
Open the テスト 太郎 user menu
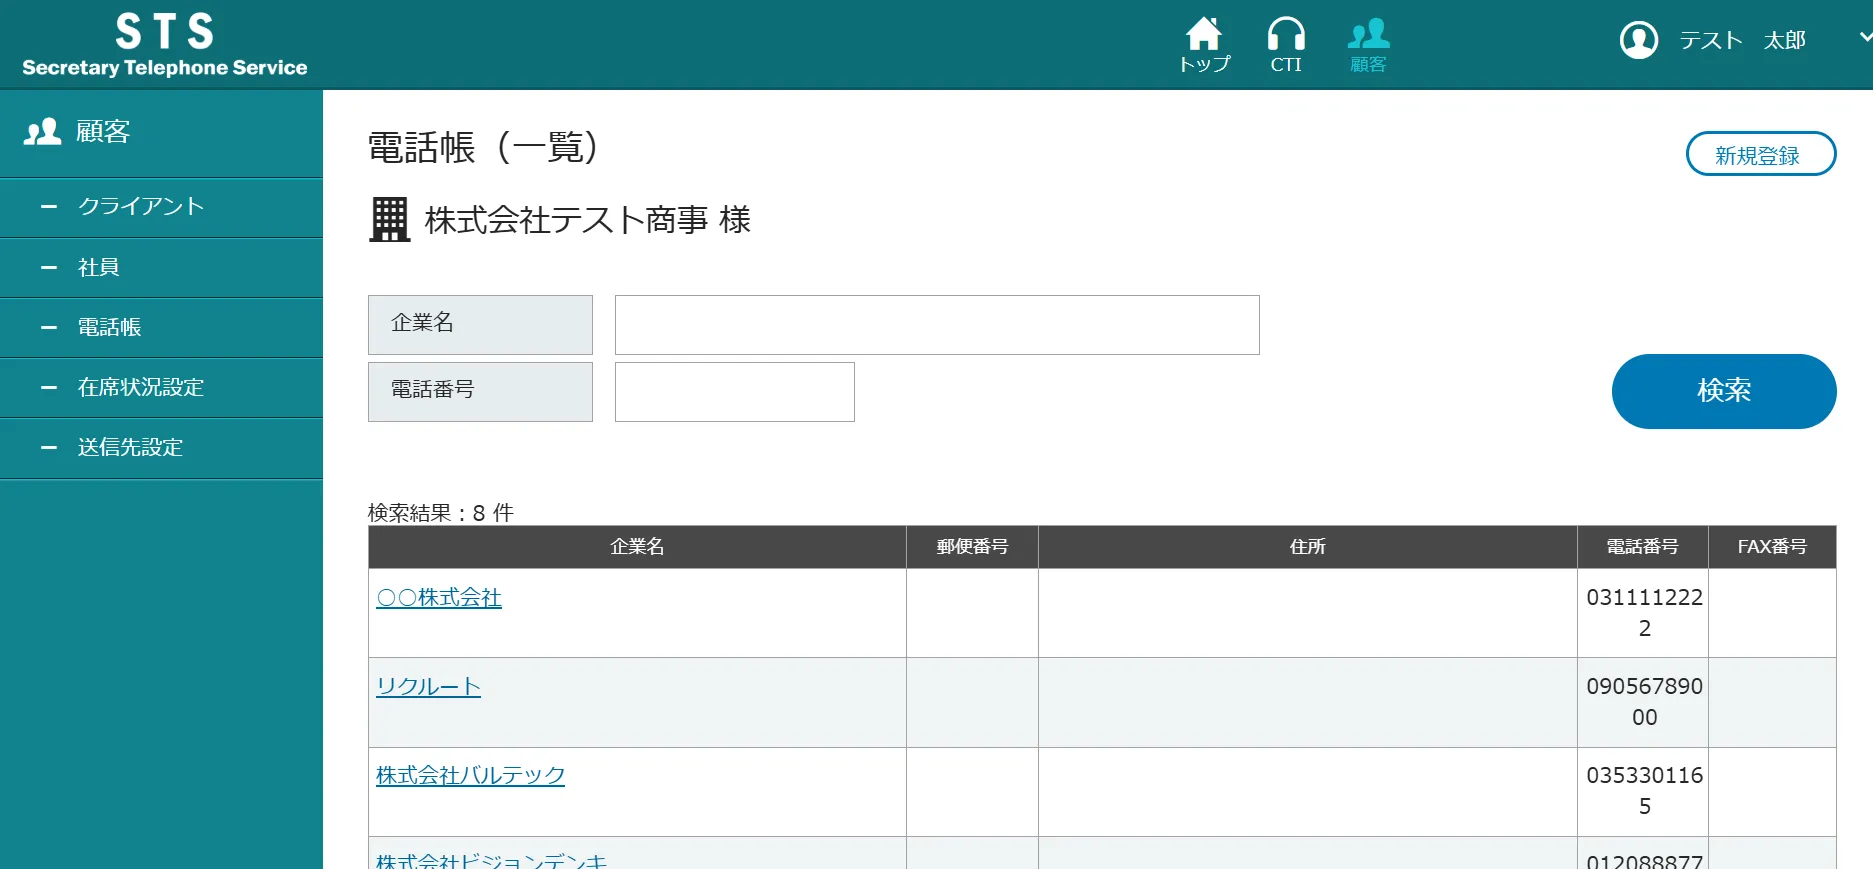coord(1741,40)
